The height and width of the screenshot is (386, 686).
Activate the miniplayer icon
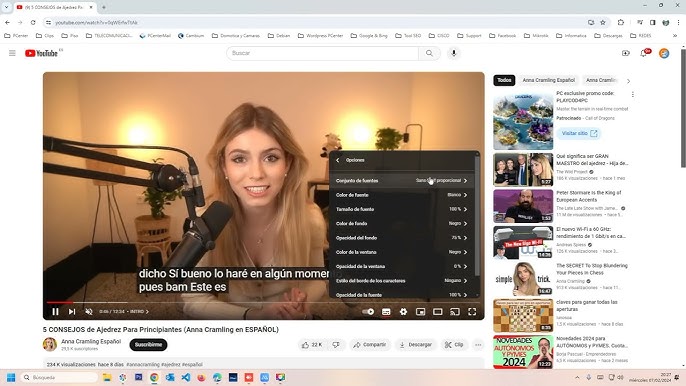point(420,312)
